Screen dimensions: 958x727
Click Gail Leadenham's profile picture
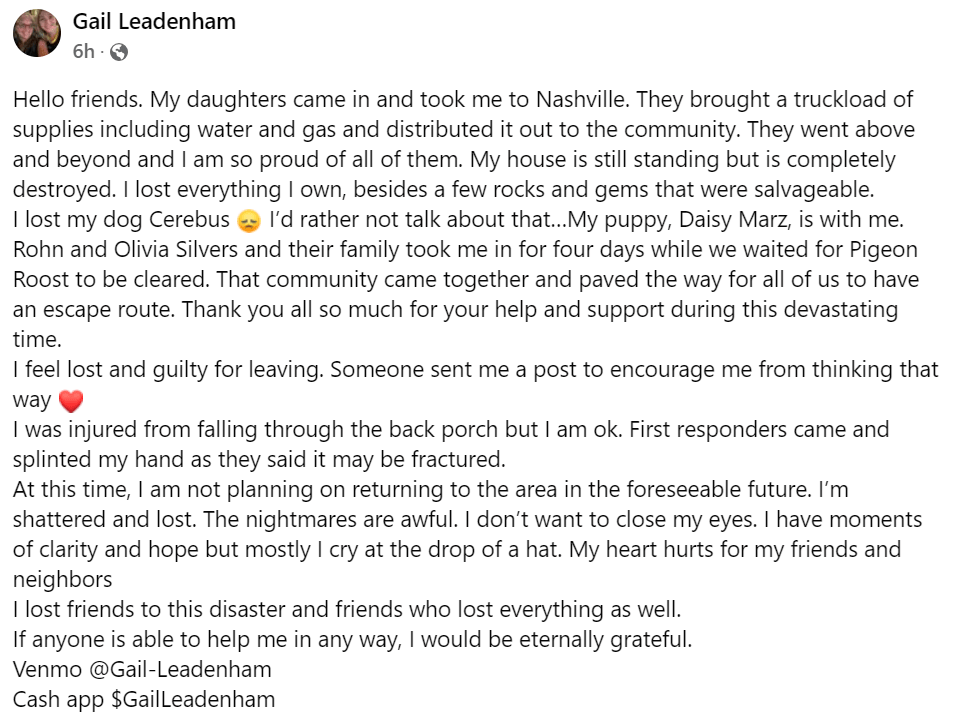(x=37, y=33)
